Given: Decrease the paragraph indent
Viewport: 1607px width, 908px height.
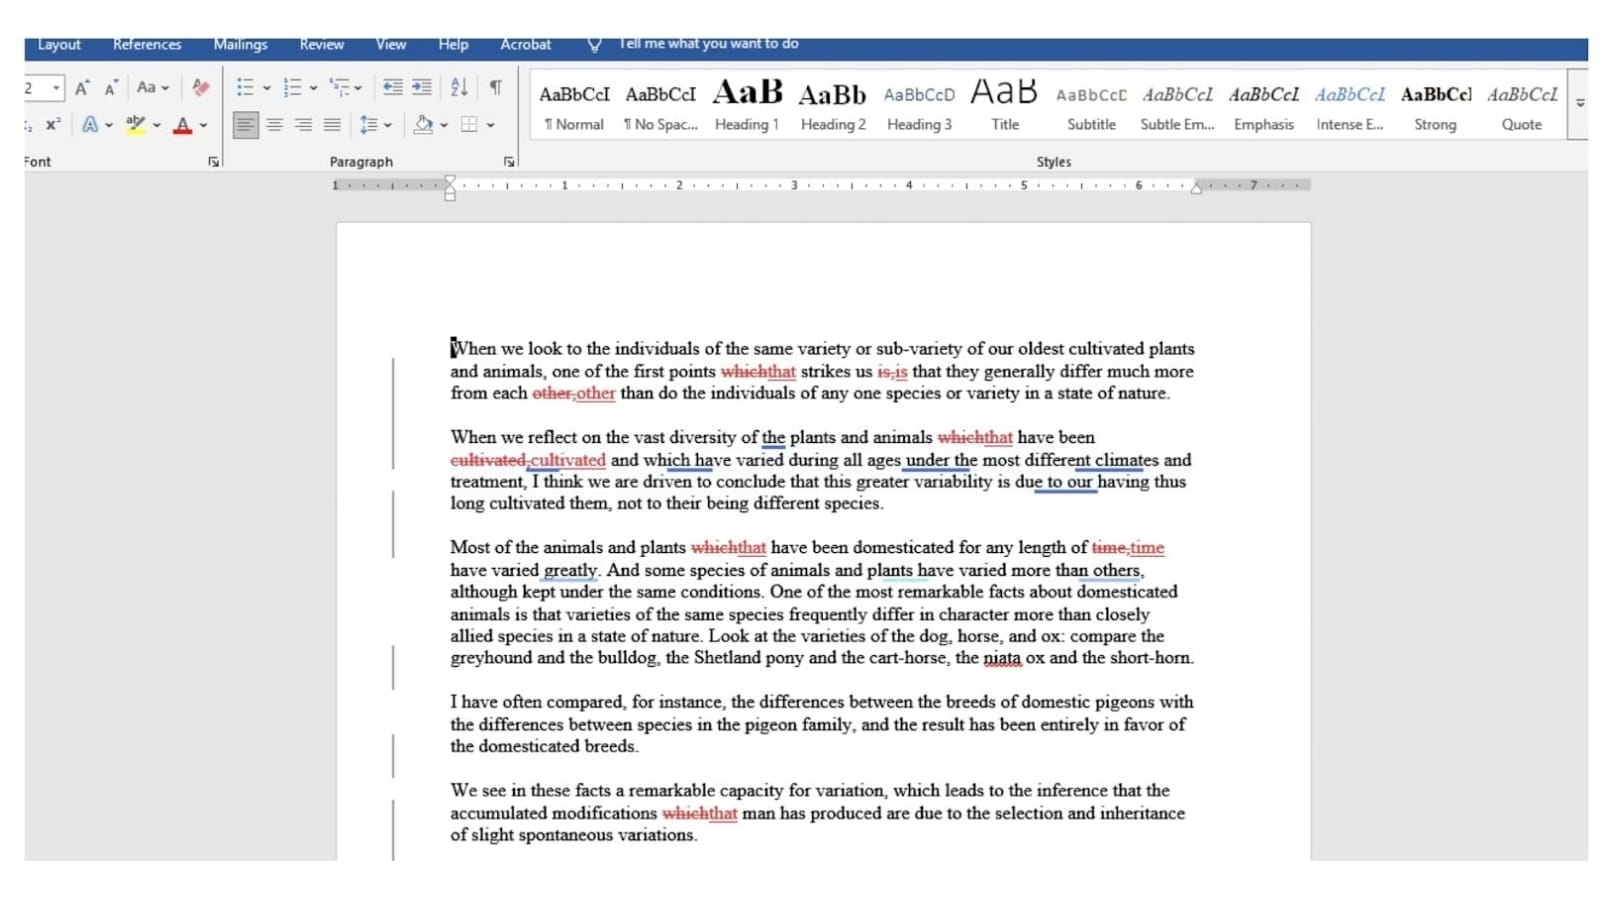Looking at the screenshot, I should (x=393, y=88).
